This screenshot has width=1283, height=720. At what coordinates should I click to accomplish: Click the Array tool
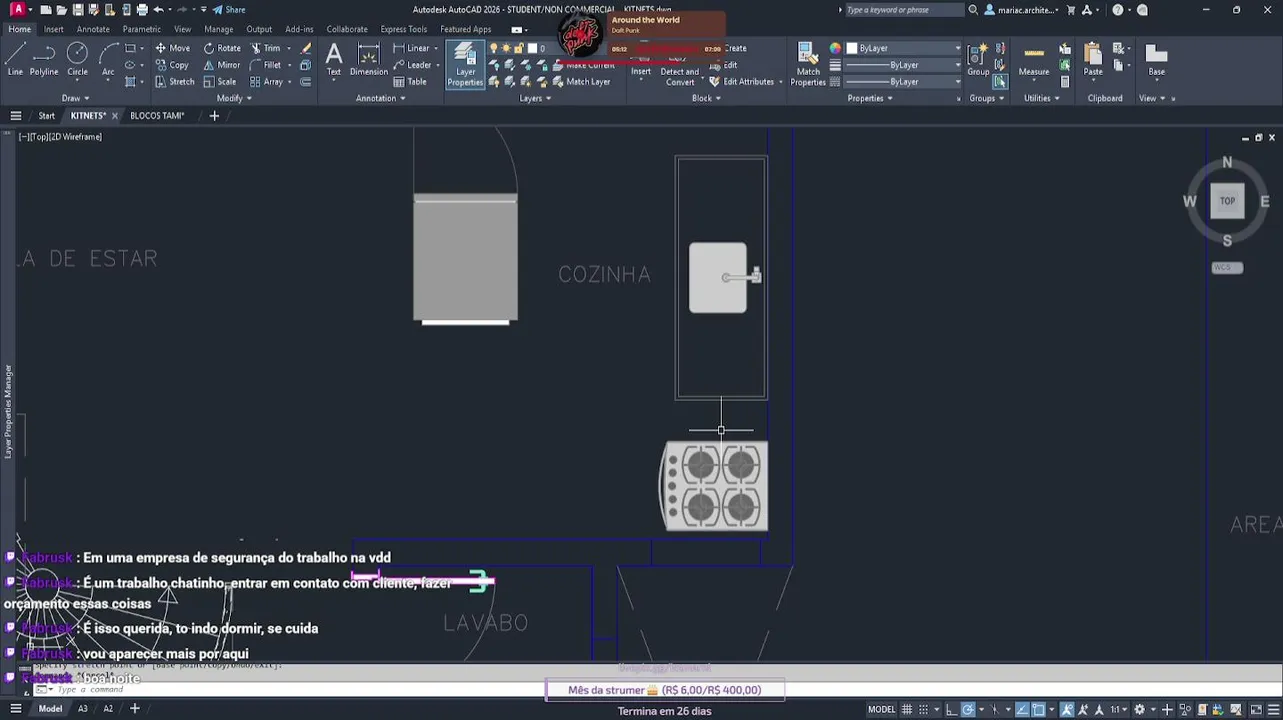(266, 82)
